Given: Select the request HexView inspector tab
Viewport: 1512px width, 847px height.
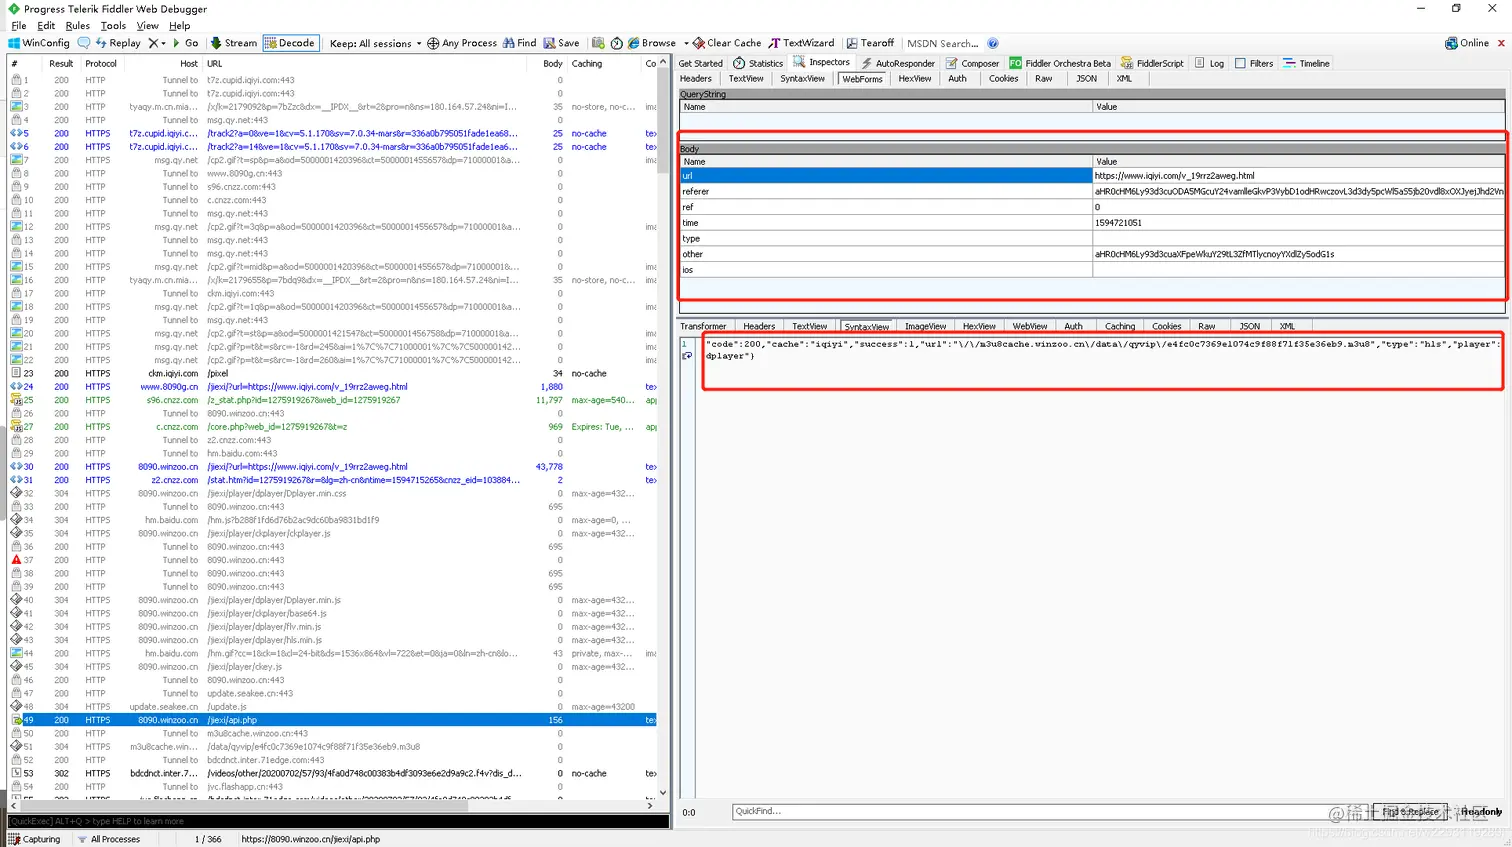Looking at the screenshot, I should coord(914,79).
